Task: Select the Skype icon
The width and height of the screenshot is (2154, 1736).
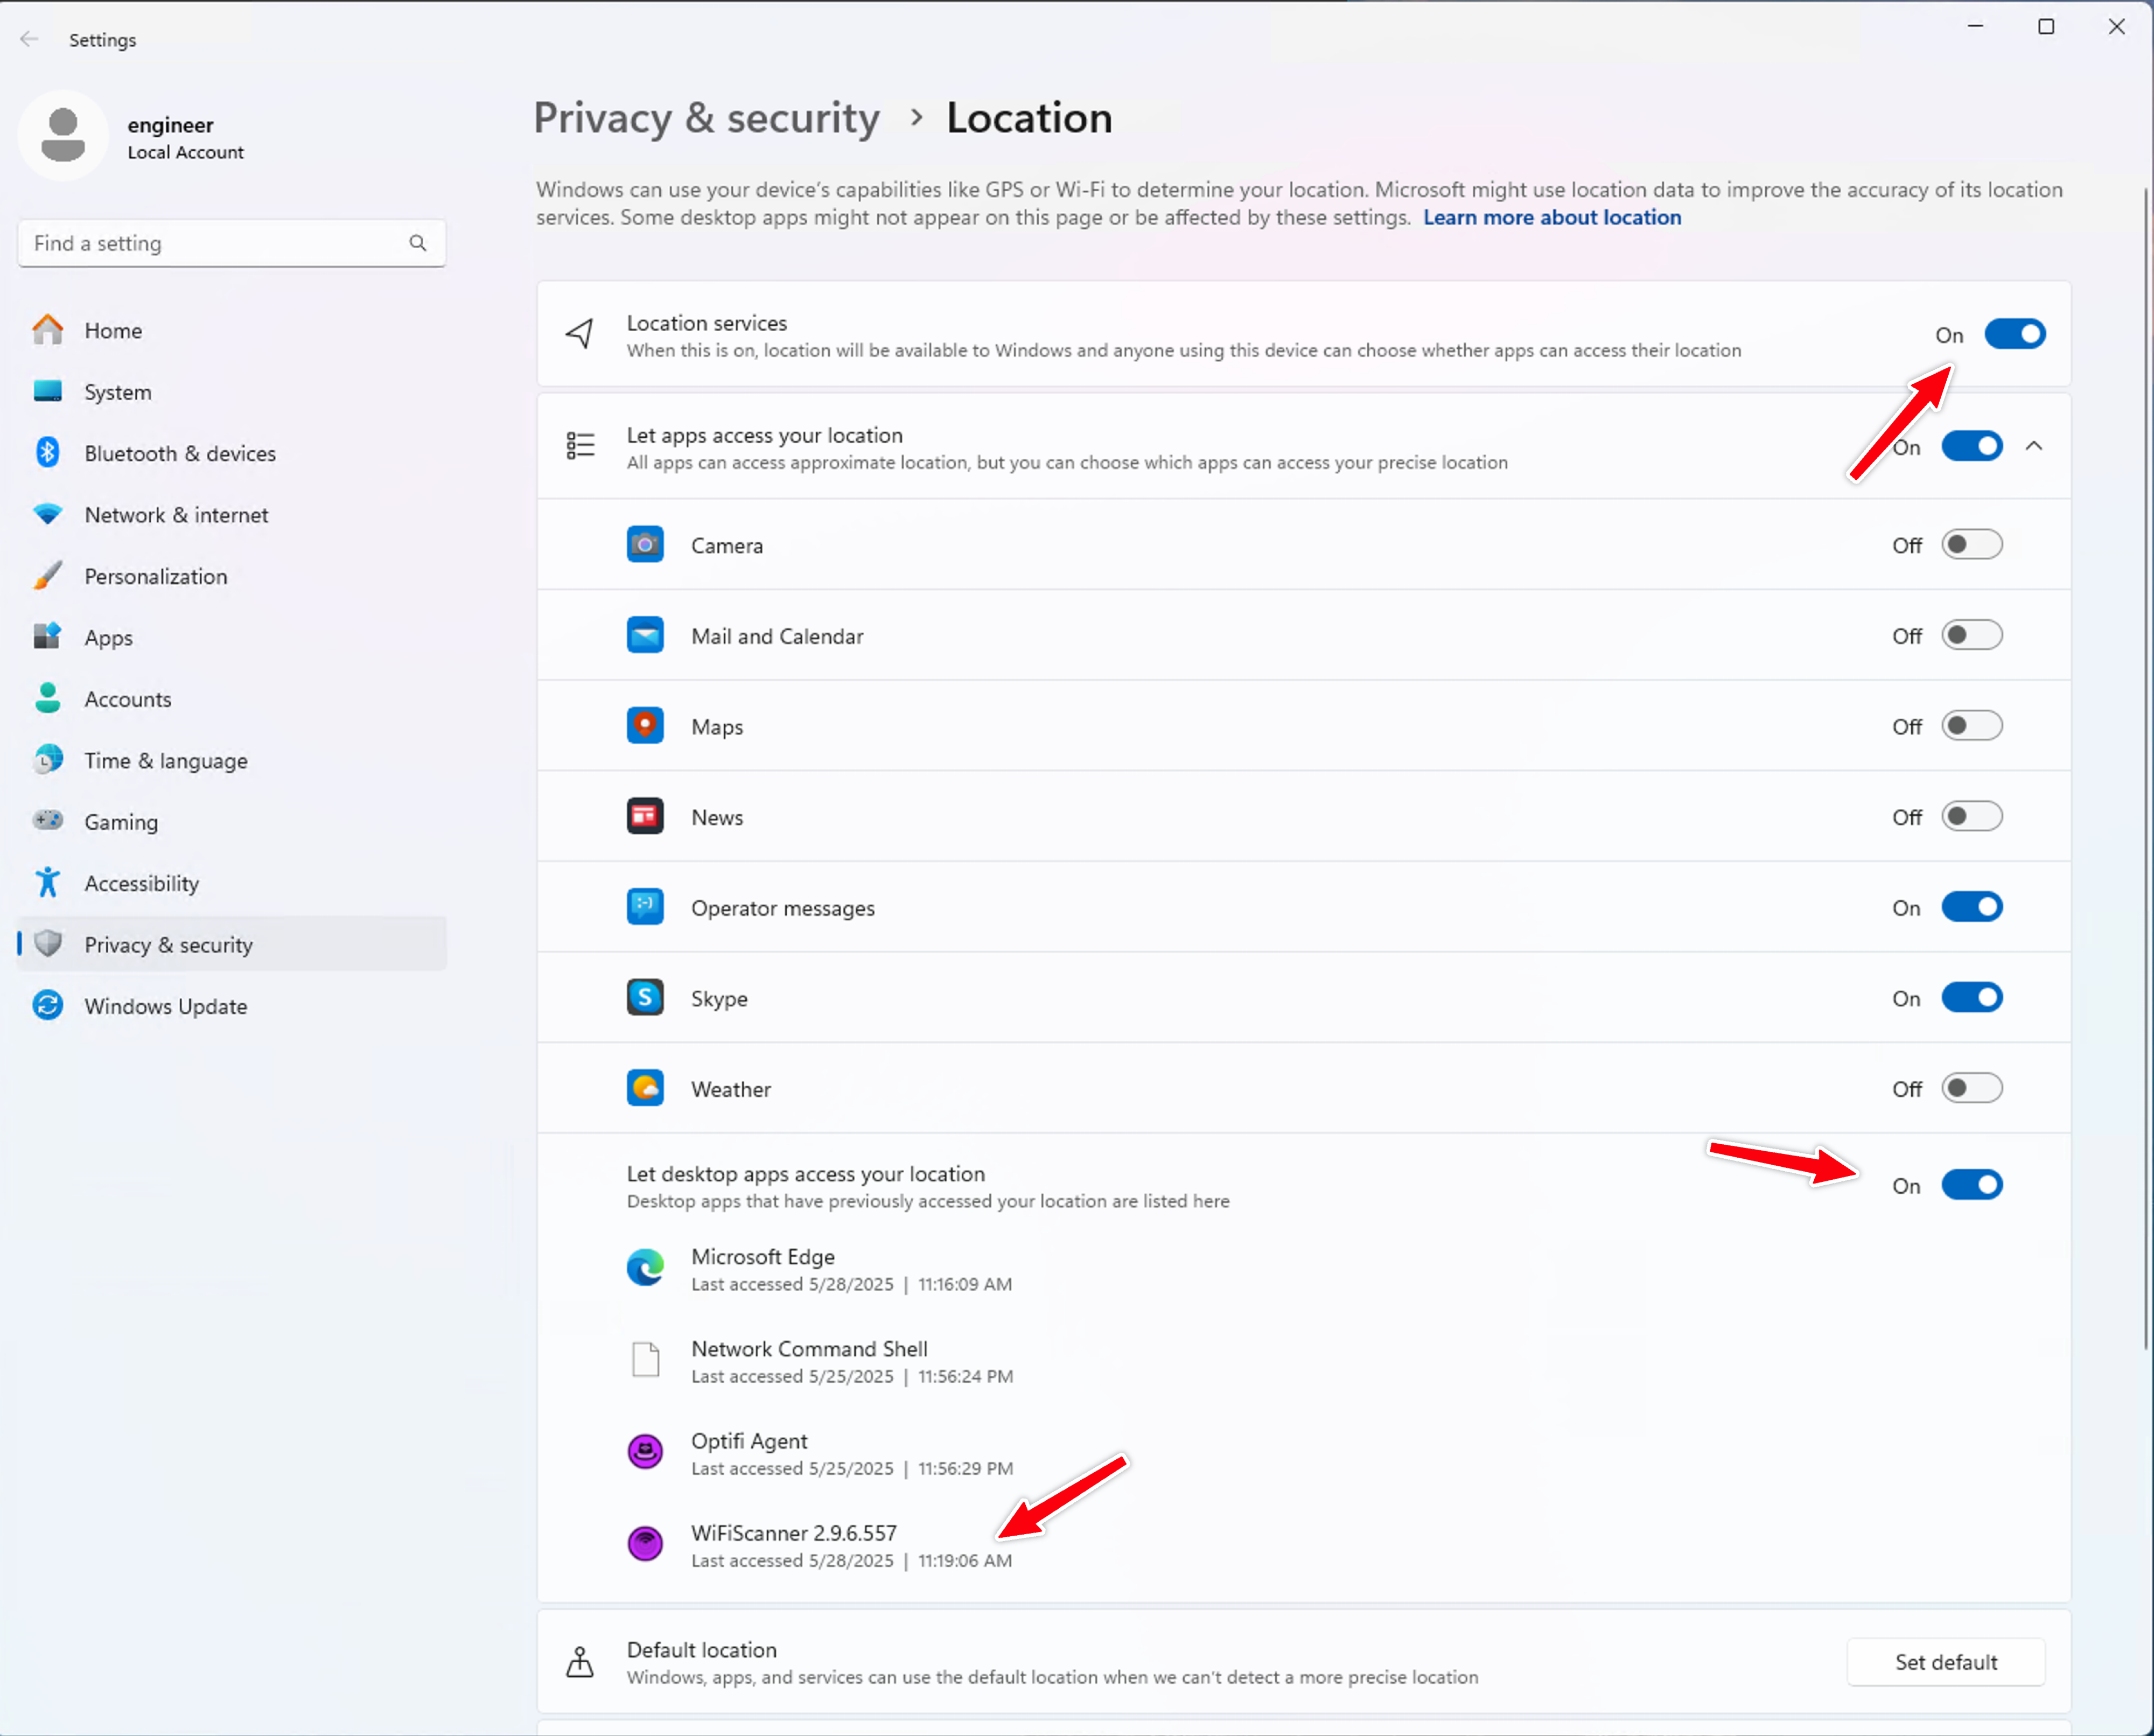Action: 645,997
